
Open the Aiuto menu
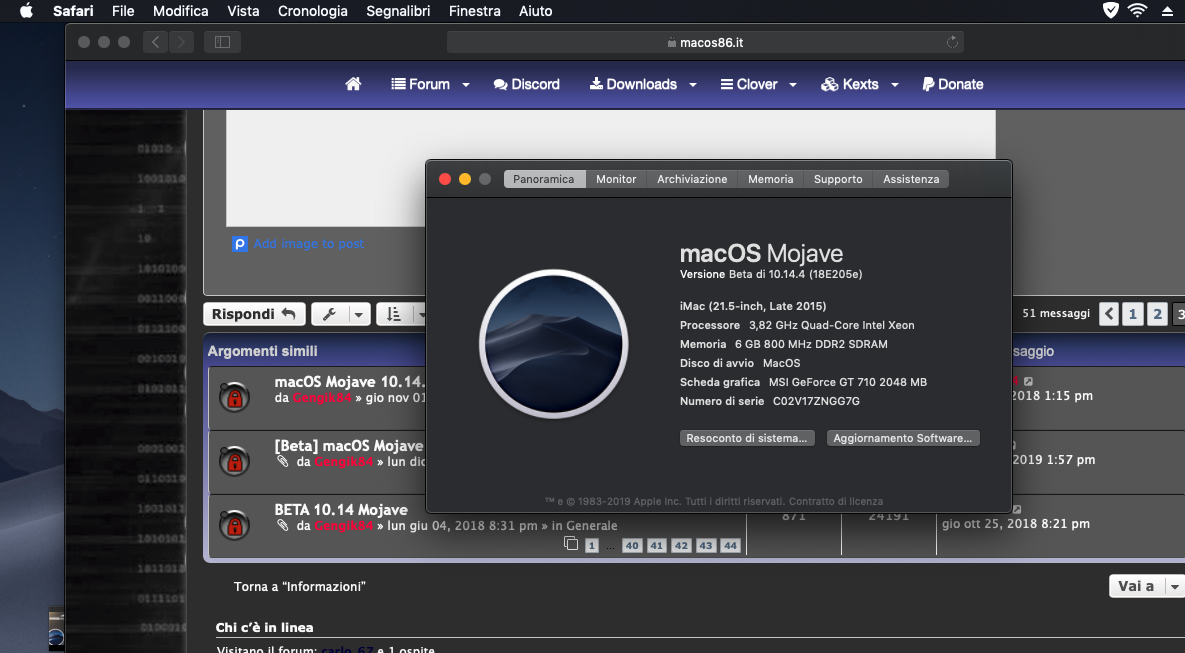click(x=536, y=11)
